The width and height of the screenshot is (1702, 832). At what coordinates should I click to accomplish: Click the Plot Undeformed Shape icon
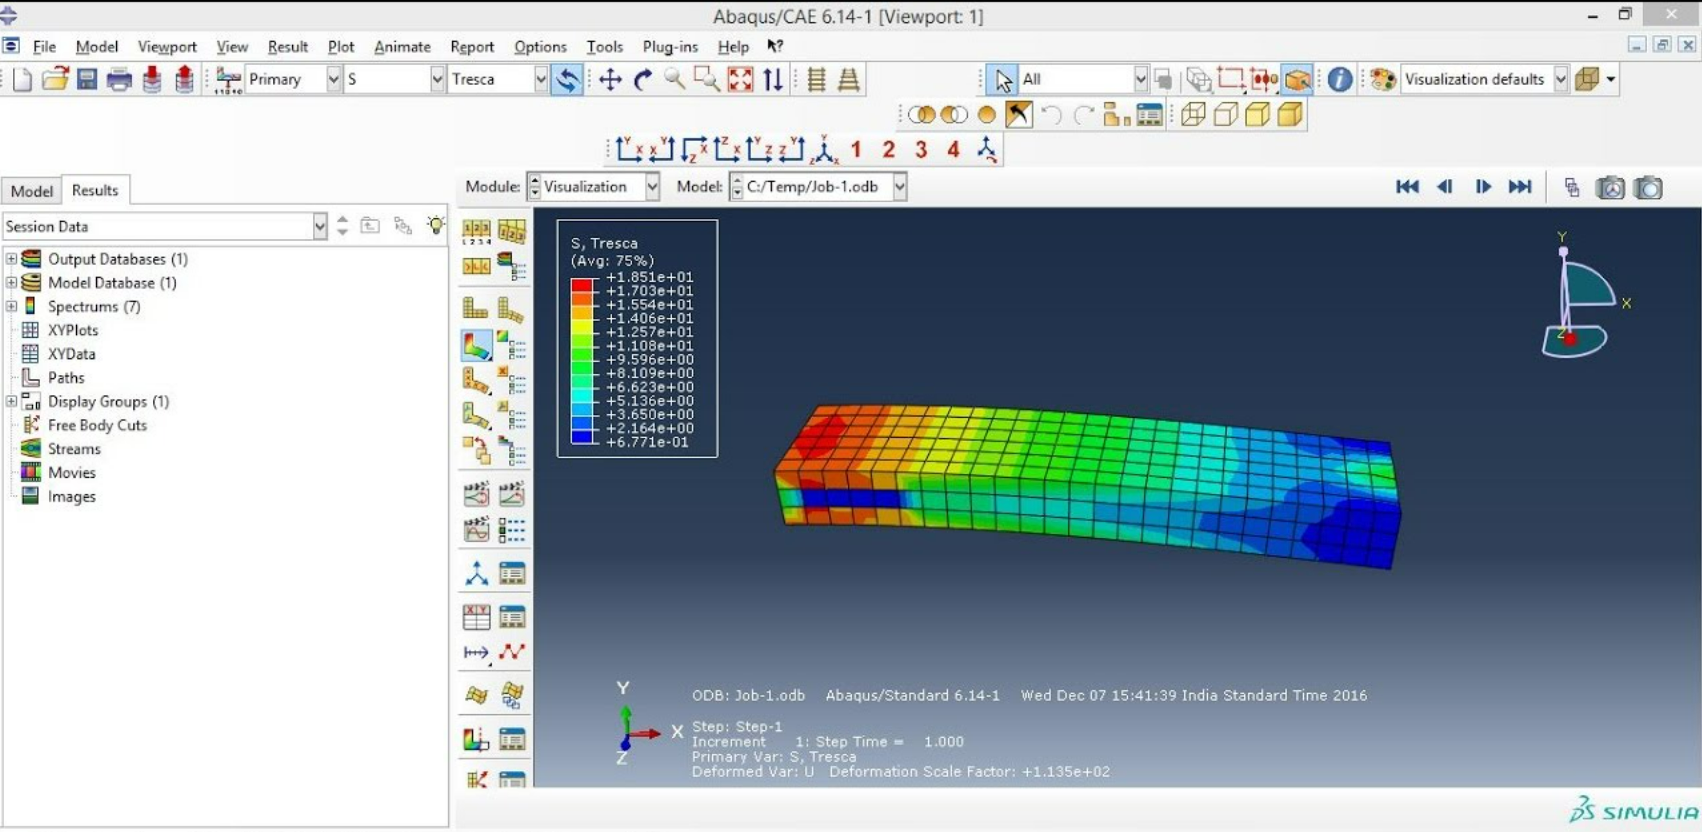[x=475, y=308]
